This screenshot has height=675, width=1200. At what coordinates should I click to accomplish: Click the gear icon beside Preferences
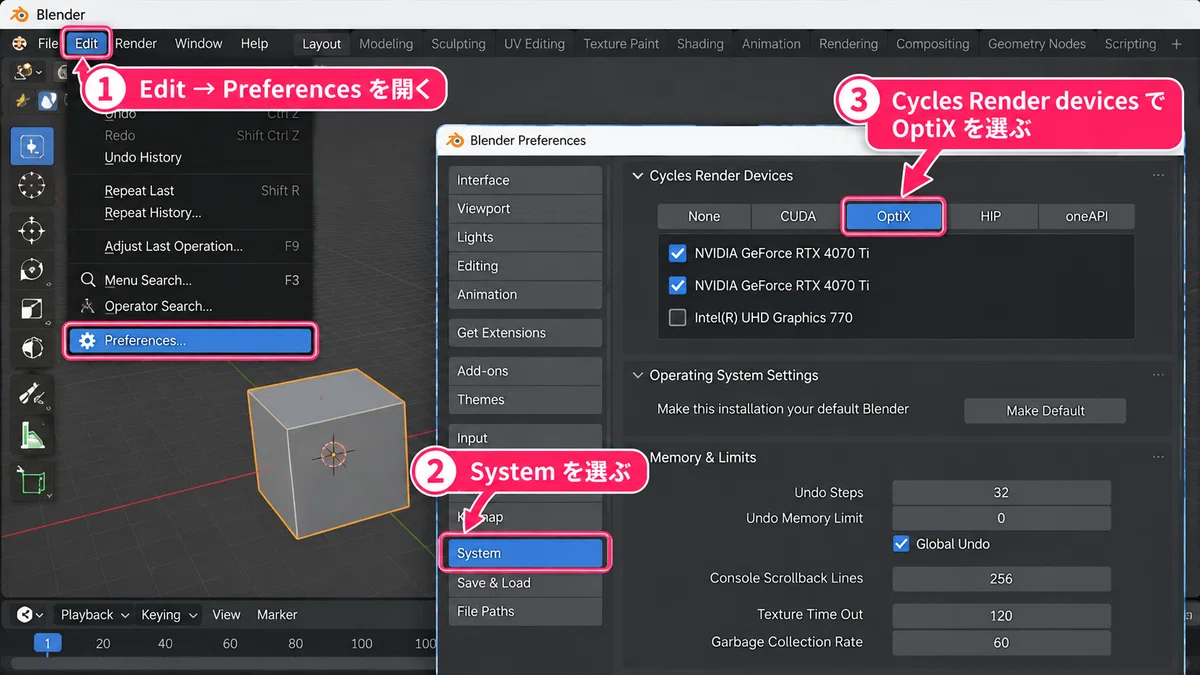click(87, 341)
